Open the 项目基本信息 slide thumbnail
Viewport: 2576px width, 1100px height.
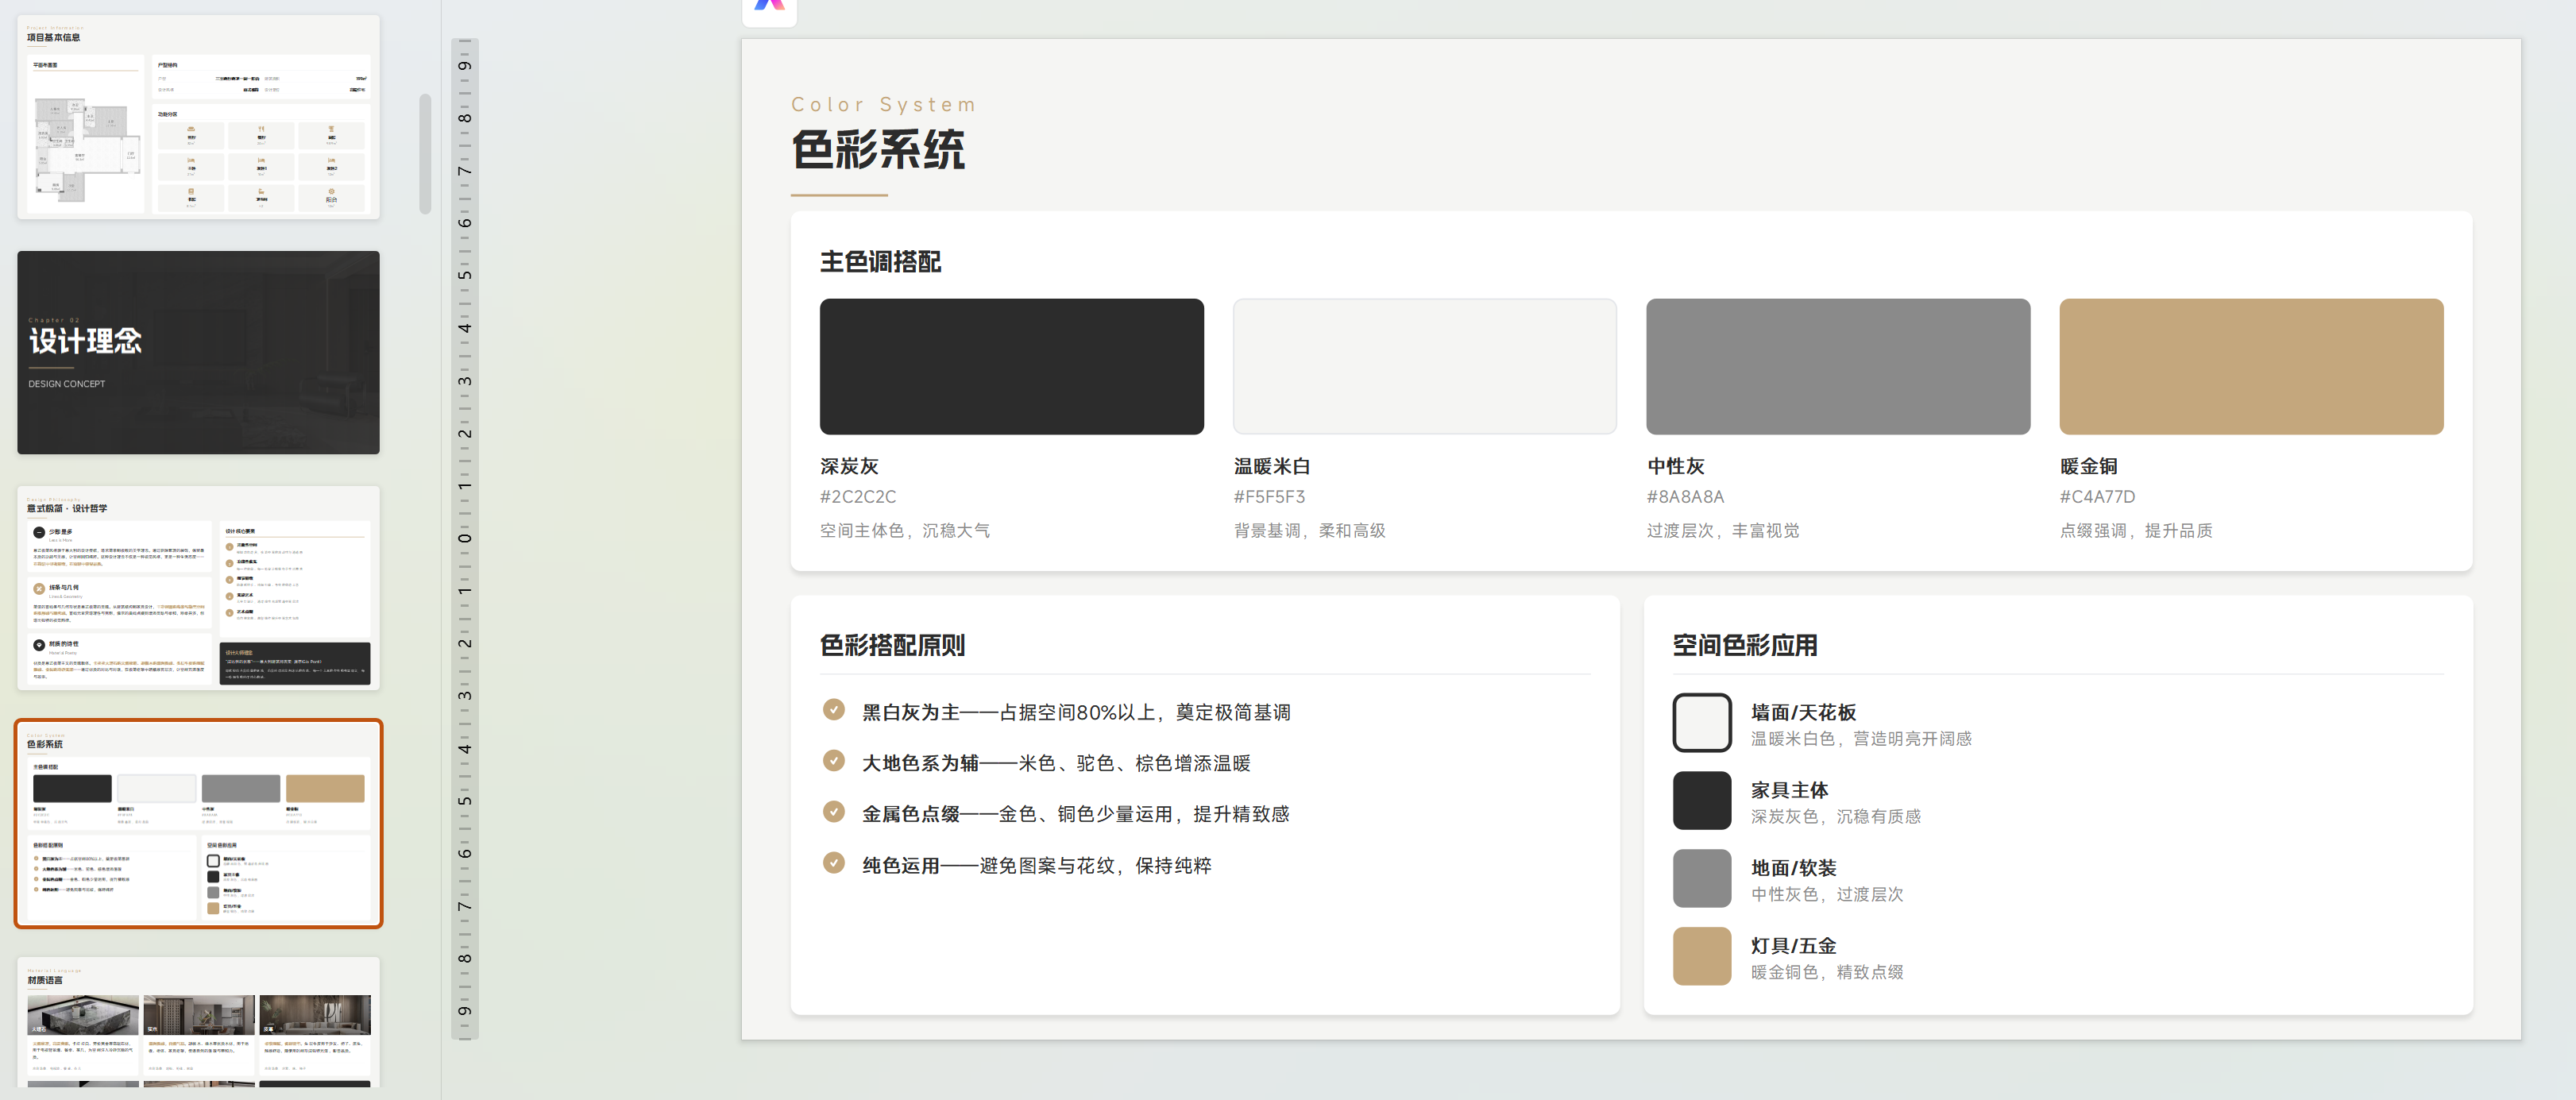[x=198, y=118]
